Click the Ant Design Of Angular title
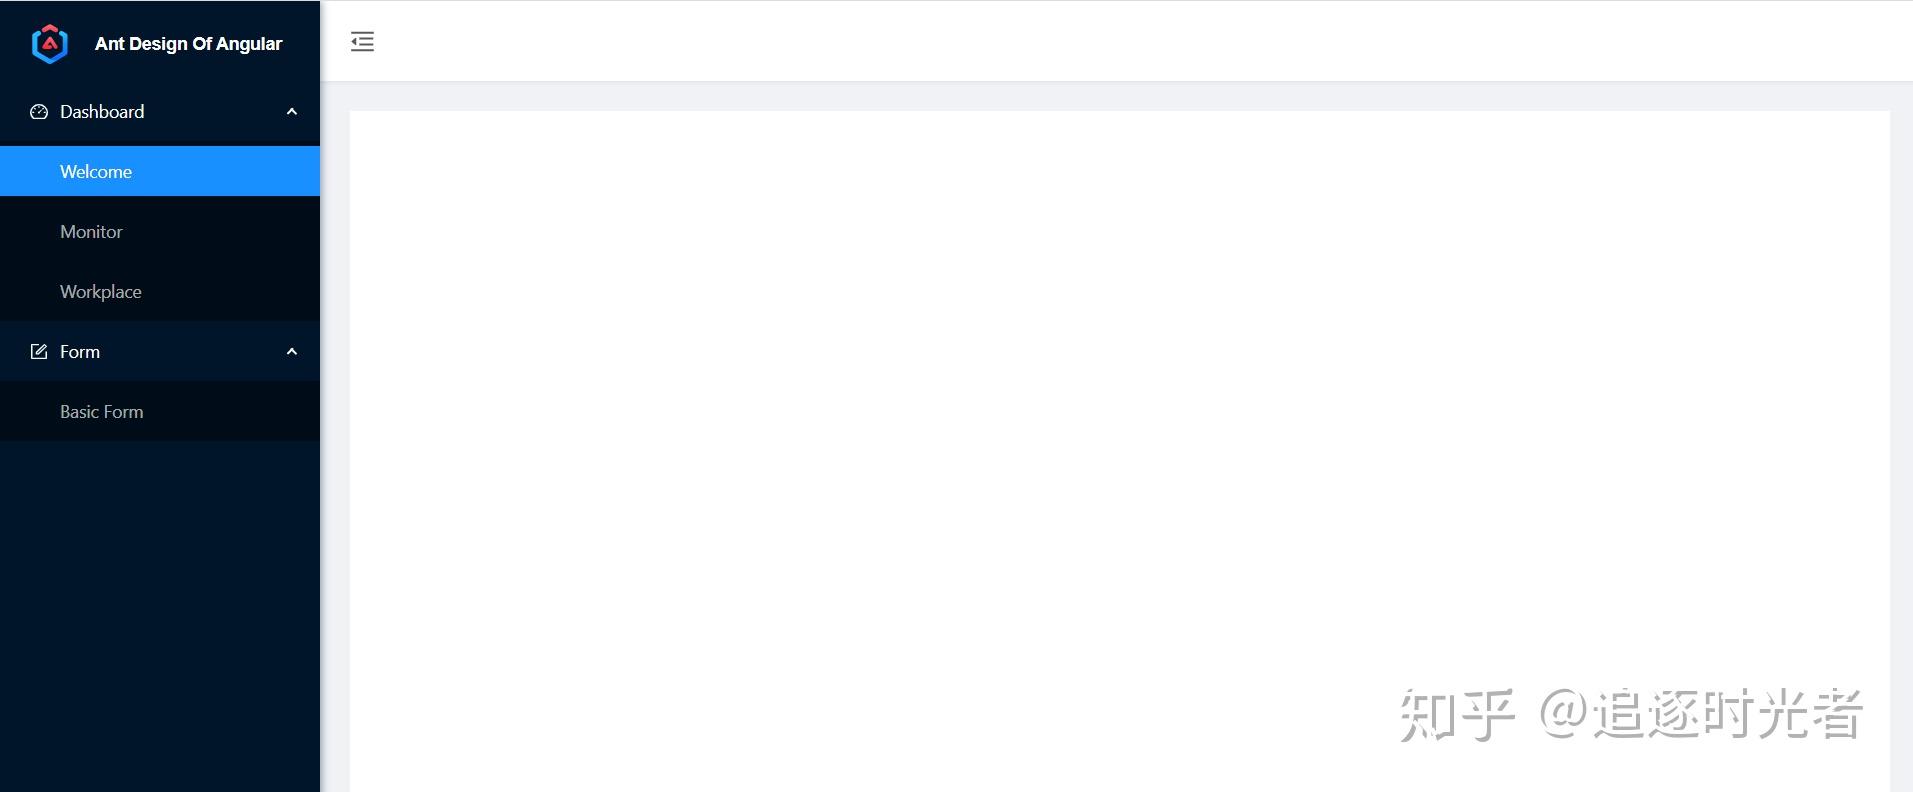The width and height of the screenshot is (1913, 792). coord(188,44)
